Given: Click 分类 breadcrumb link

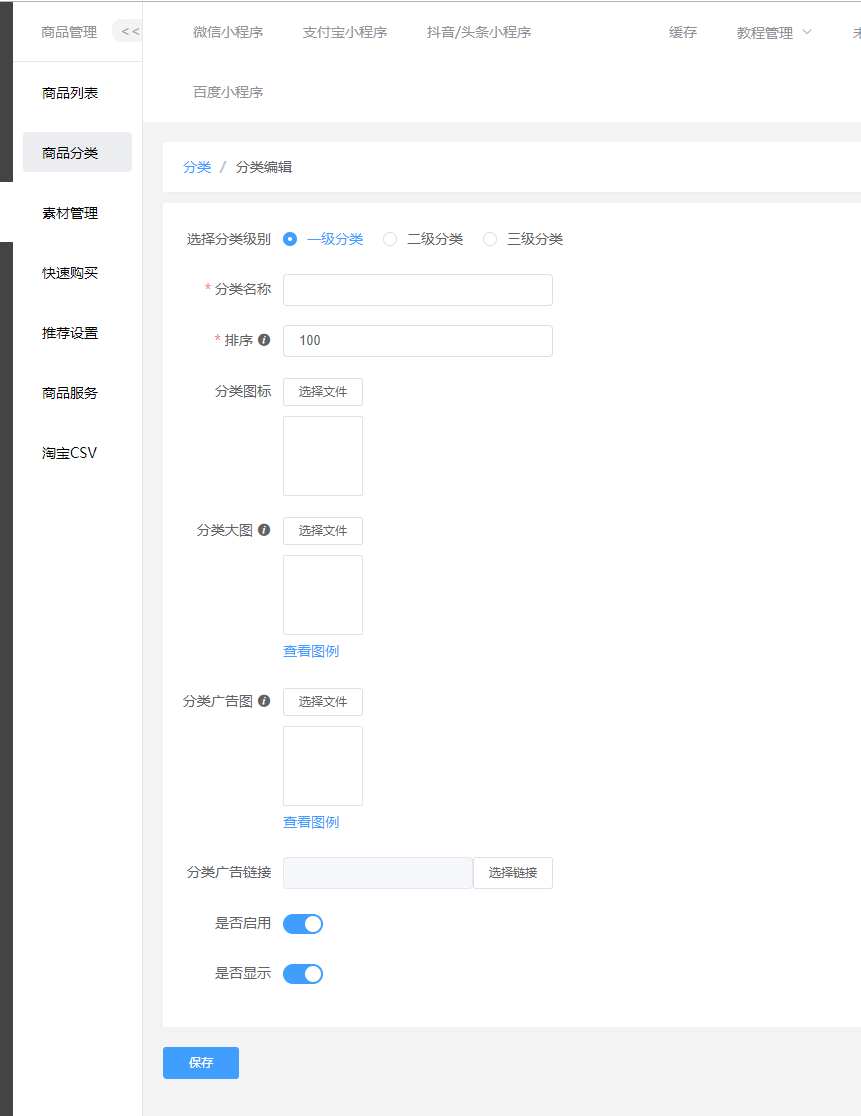Looking at the screenshot, I should click(197, 167).
